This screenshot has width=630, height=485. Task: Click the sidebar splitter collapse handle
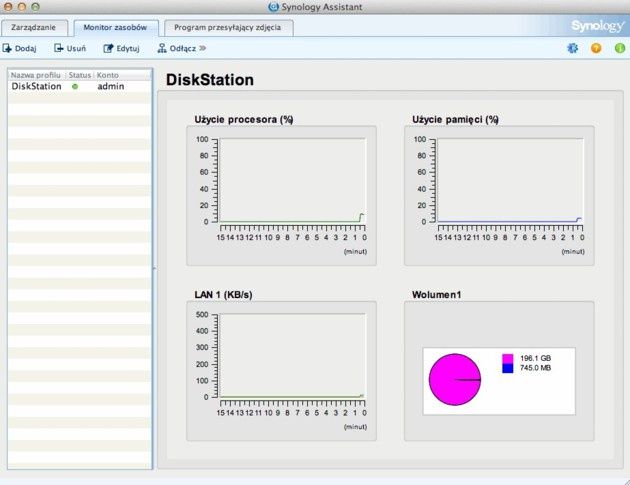pyautogui.click(x=154, y=269)
